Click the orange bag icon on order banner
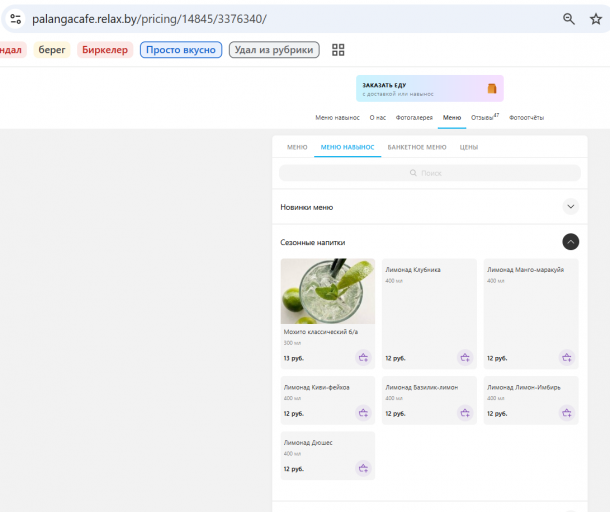This screenshot has width=610, height=512. (x=492, y=88)
